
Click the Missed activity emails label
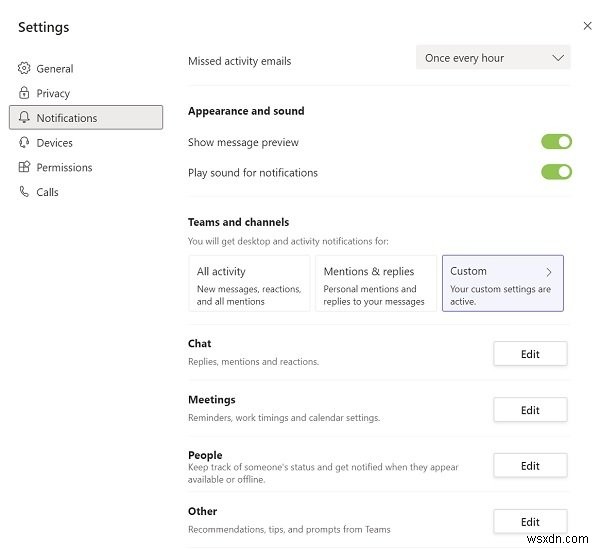[240, 61]
